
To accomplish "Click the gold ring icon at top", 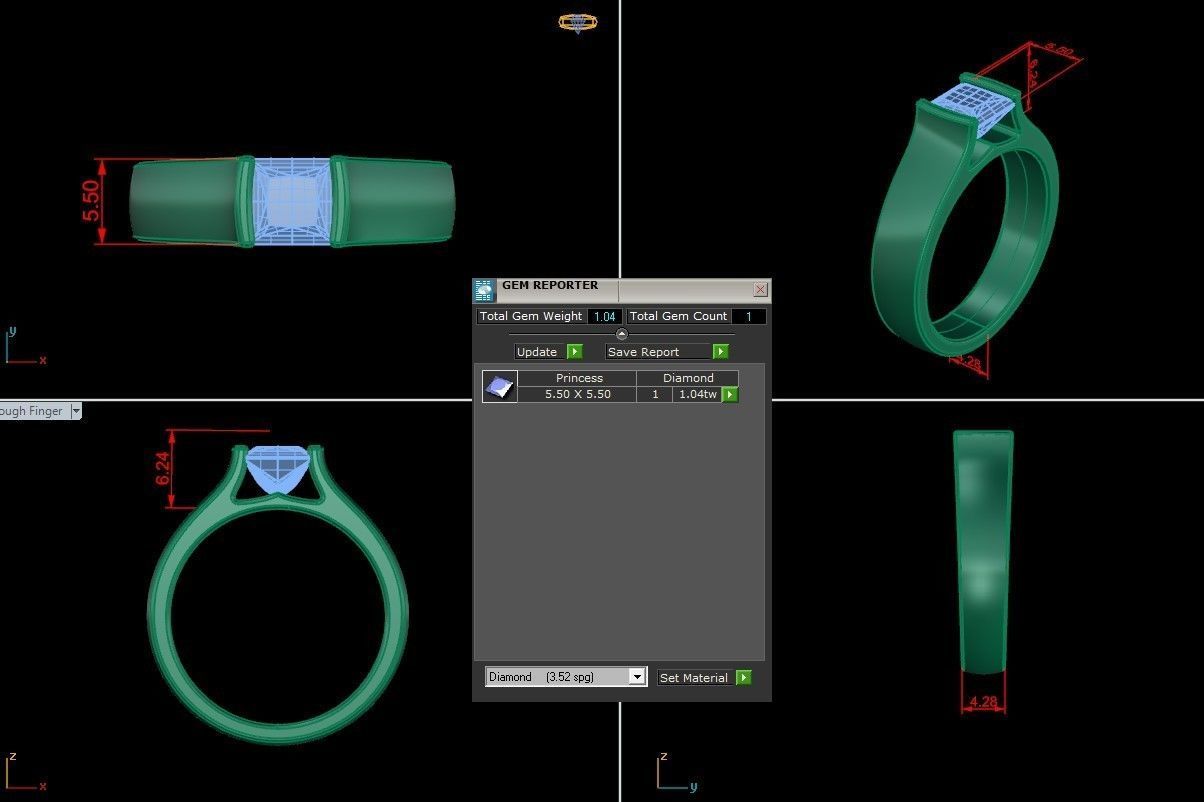I will pyautogui.click(x=578, y=22).
